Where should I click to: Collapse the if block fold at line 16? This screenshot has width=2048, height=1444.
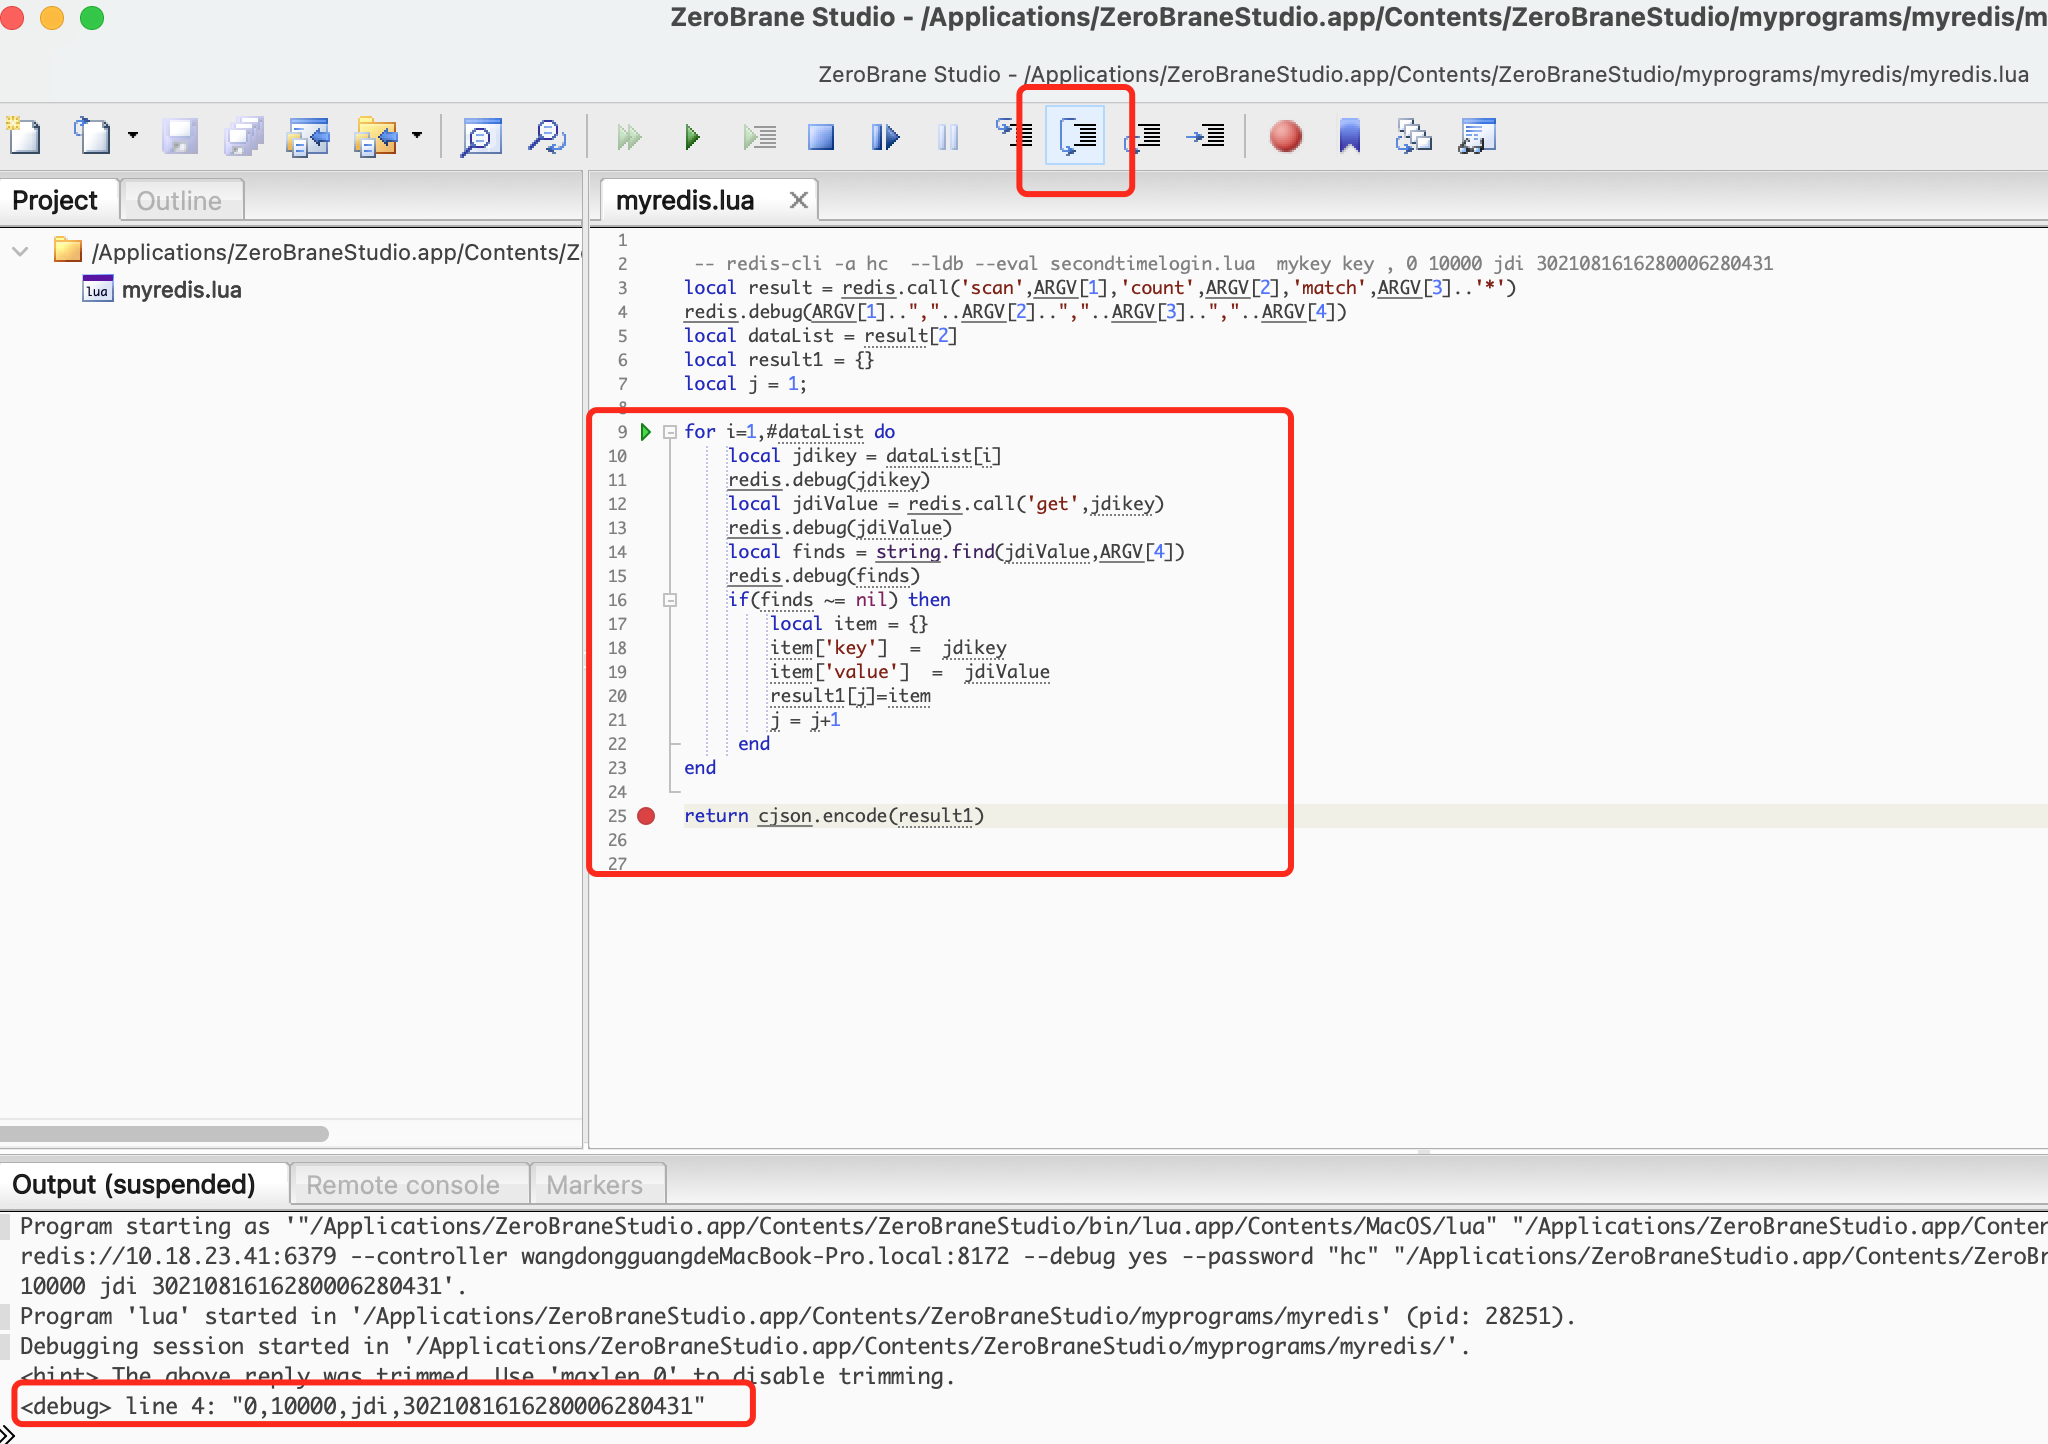[x=670, y=600]
